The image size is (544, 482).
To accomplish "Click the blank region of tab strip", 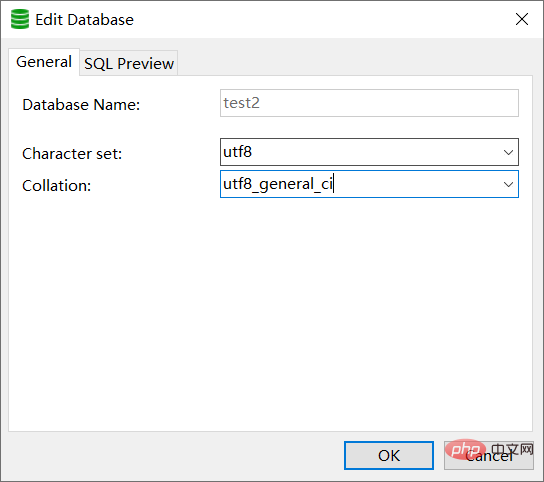I will coord(354,62).
